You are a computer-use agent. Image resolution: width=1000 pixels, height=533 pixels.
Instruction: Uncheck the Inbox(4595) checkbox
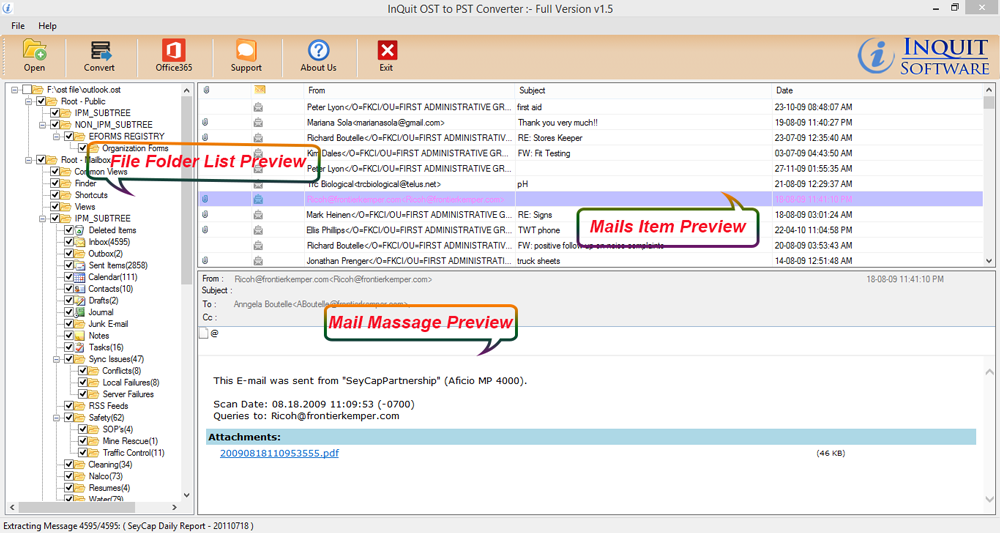[x=69, y=242]
